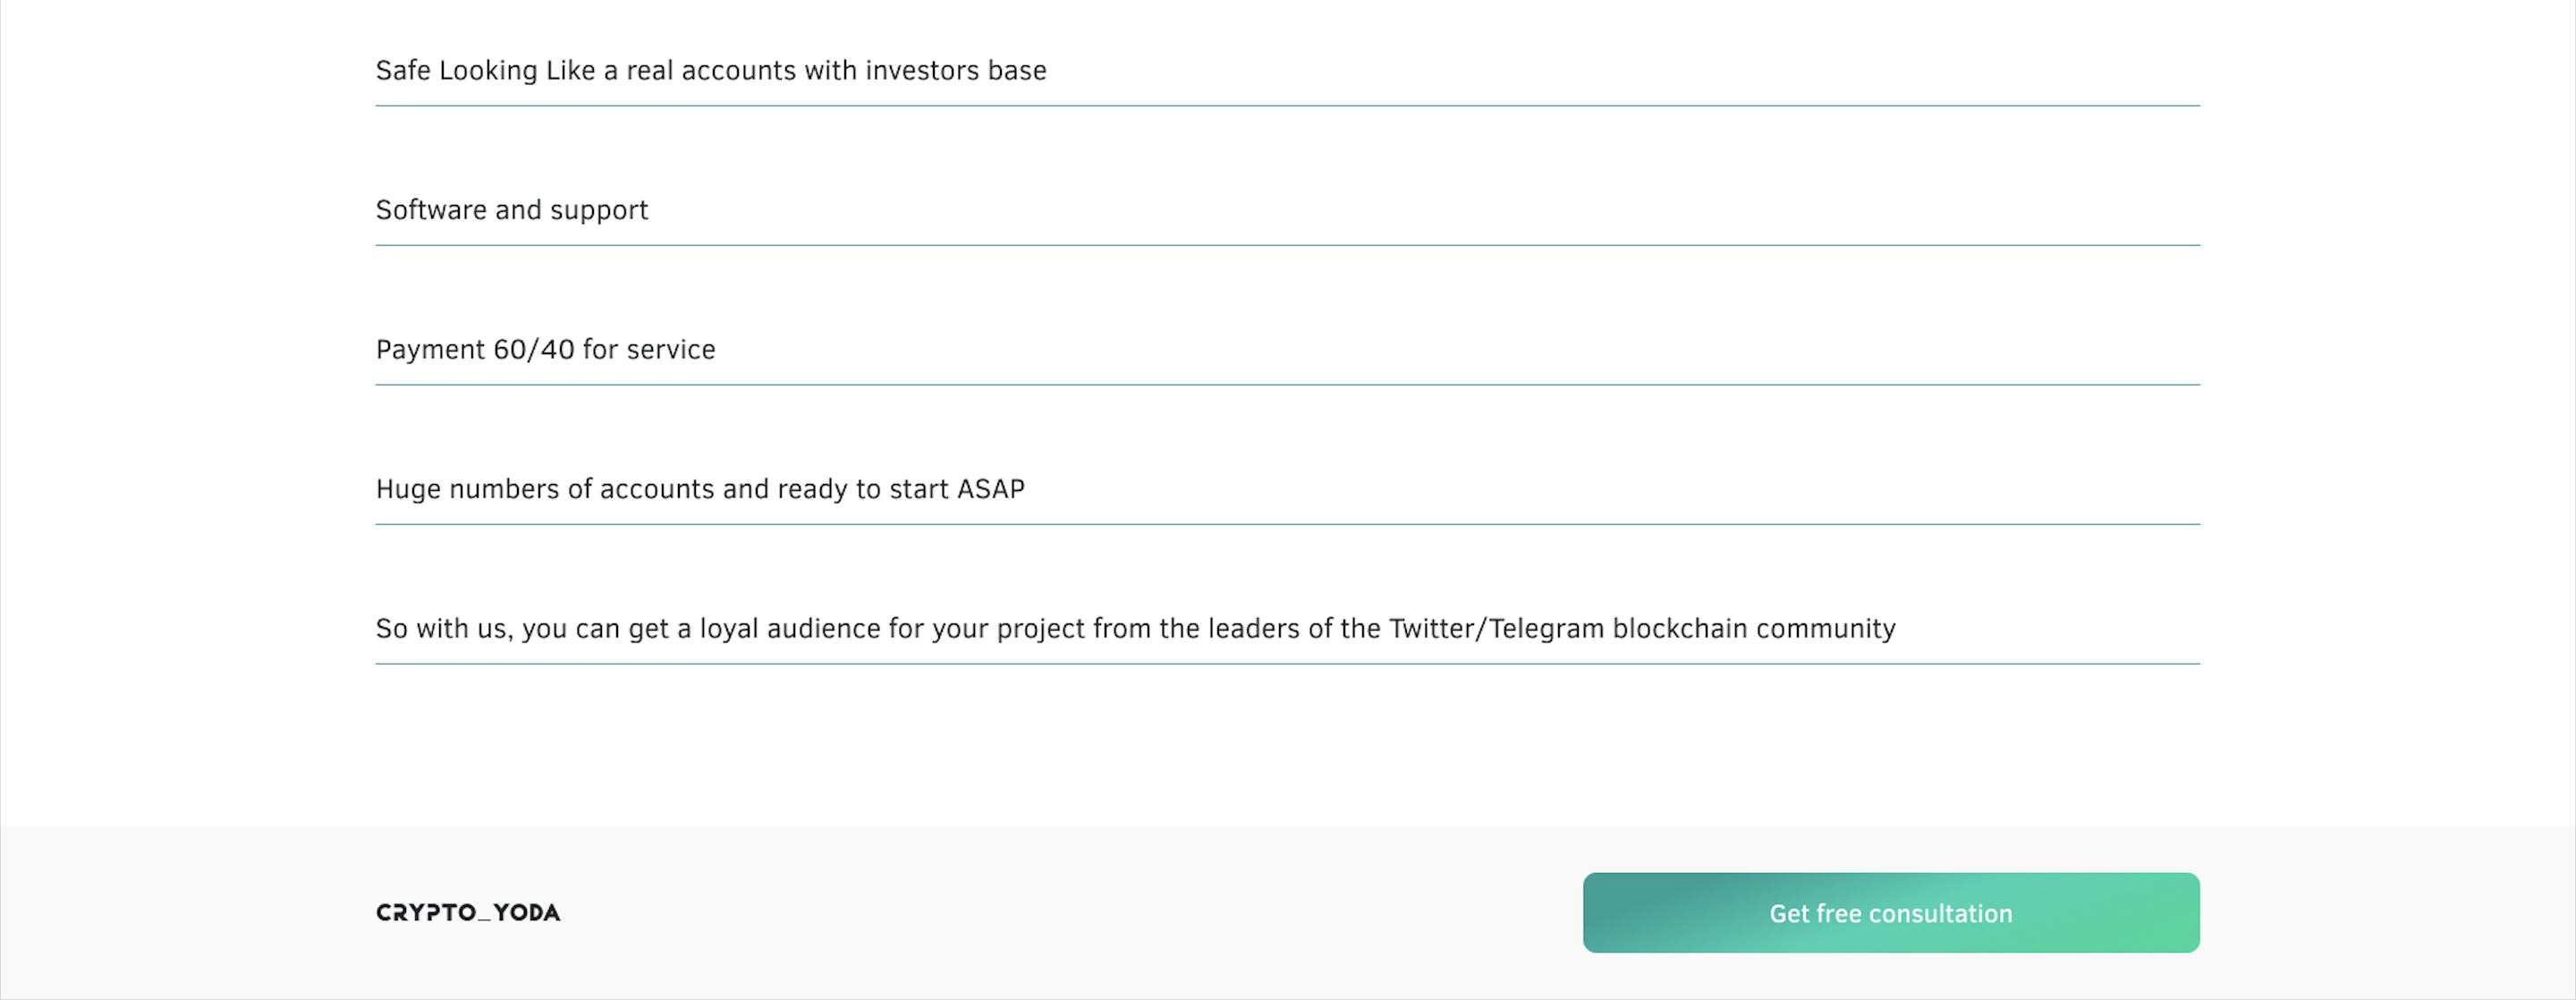
Task: Click the gray footer area between logo and button
Action: (x=1070, y=913)
